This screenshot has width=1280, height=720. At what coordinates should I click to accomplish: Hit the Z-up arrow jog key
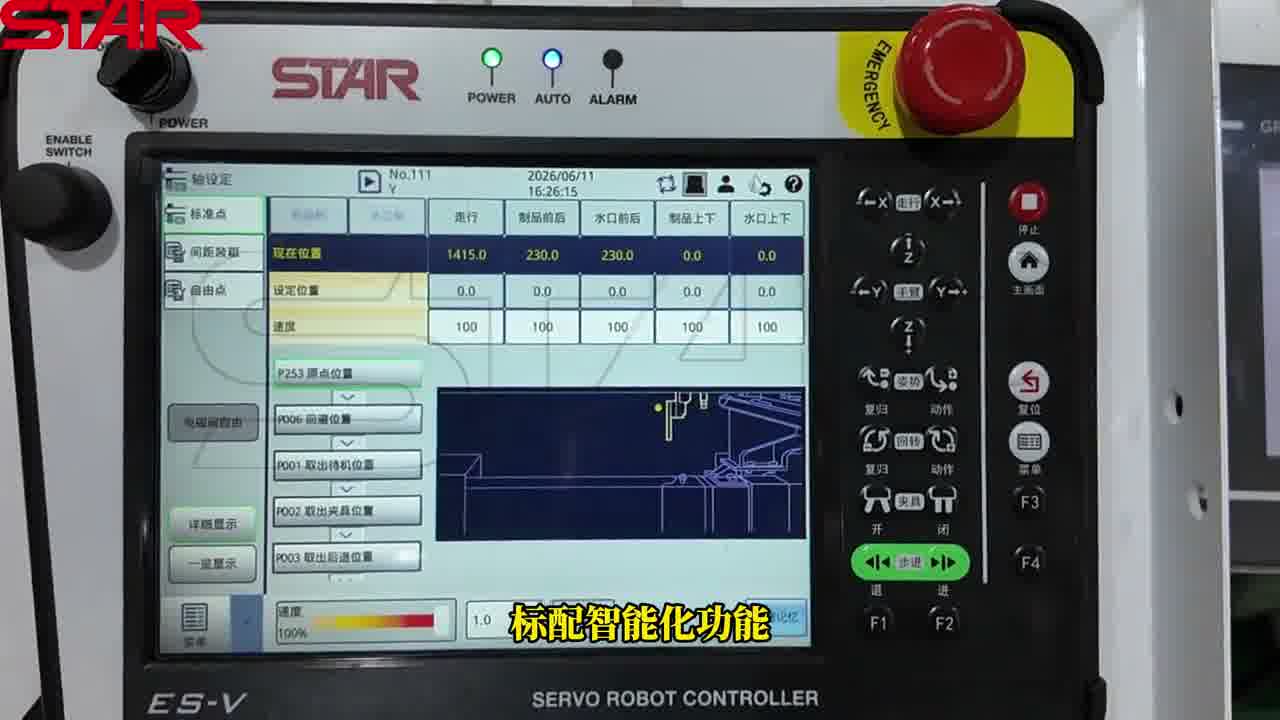coord(907,249)
